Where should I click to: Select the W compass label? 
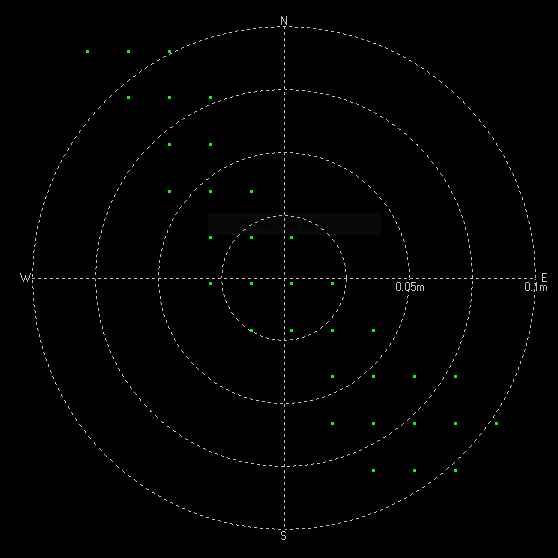25,278
